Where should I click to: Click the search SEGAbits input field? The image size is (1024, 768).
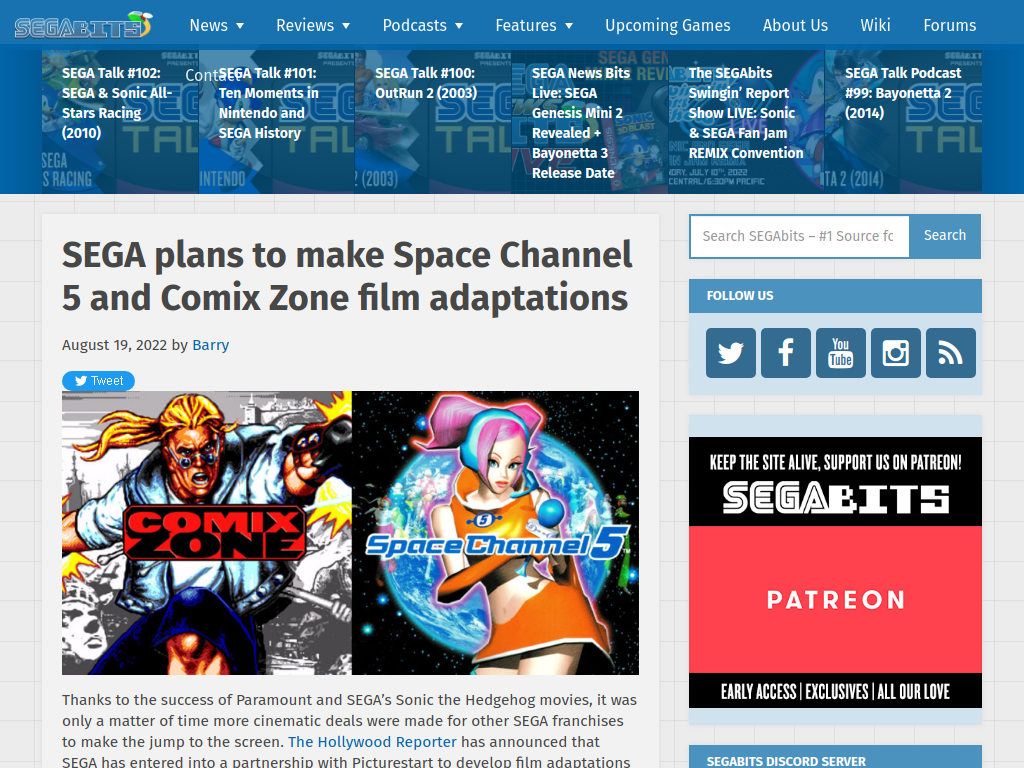point(799,236)
